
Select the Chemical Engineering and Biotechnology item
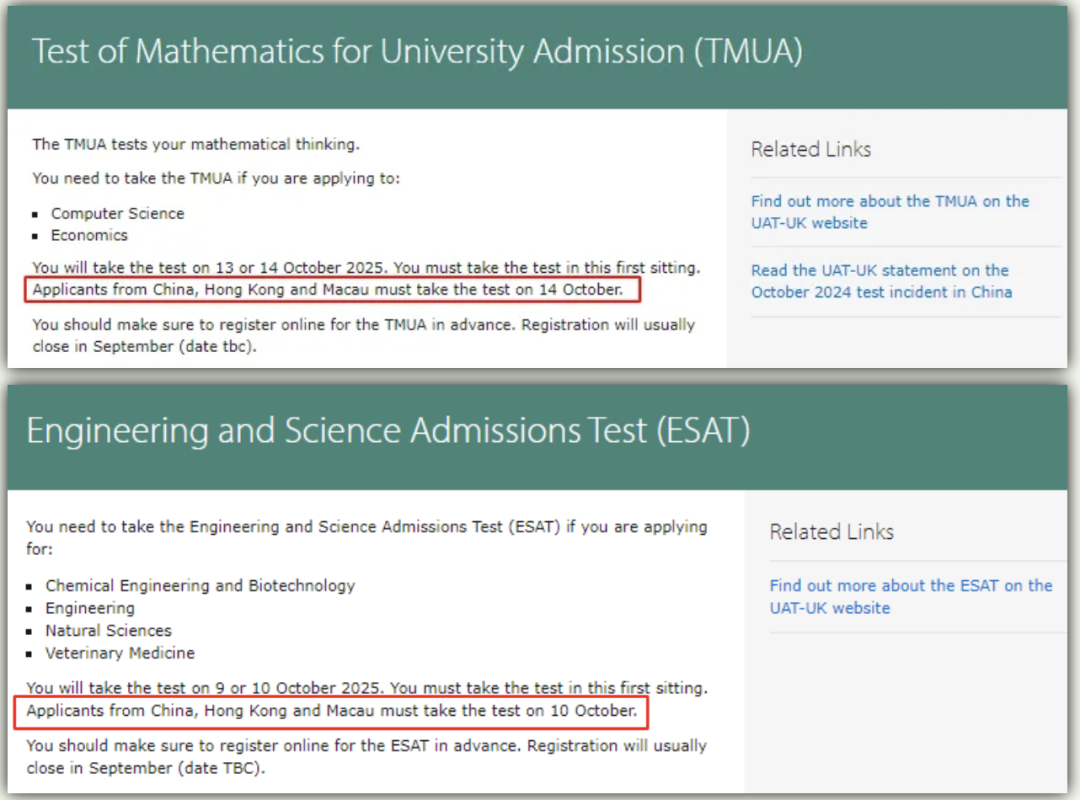[x=200, y=586]
